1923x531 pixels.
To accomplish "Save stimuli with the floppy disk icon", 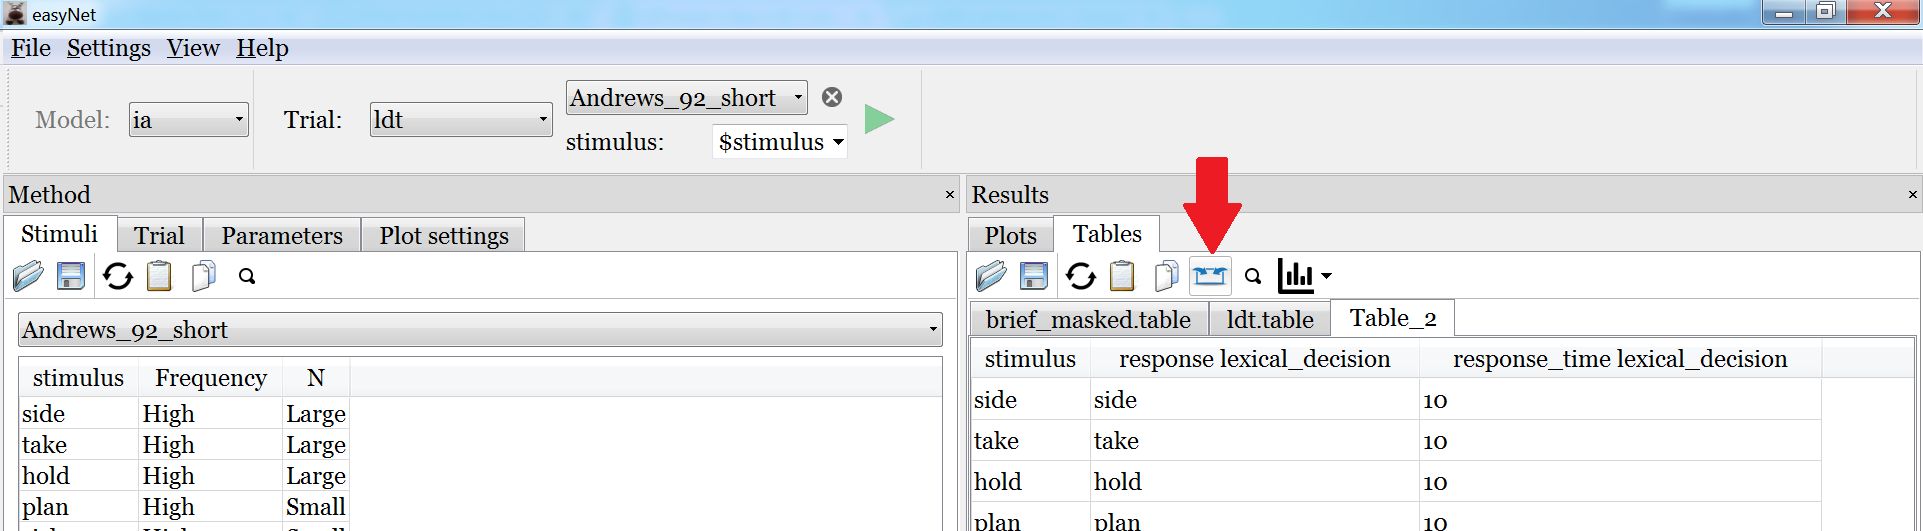I will [x=71, y=276].
